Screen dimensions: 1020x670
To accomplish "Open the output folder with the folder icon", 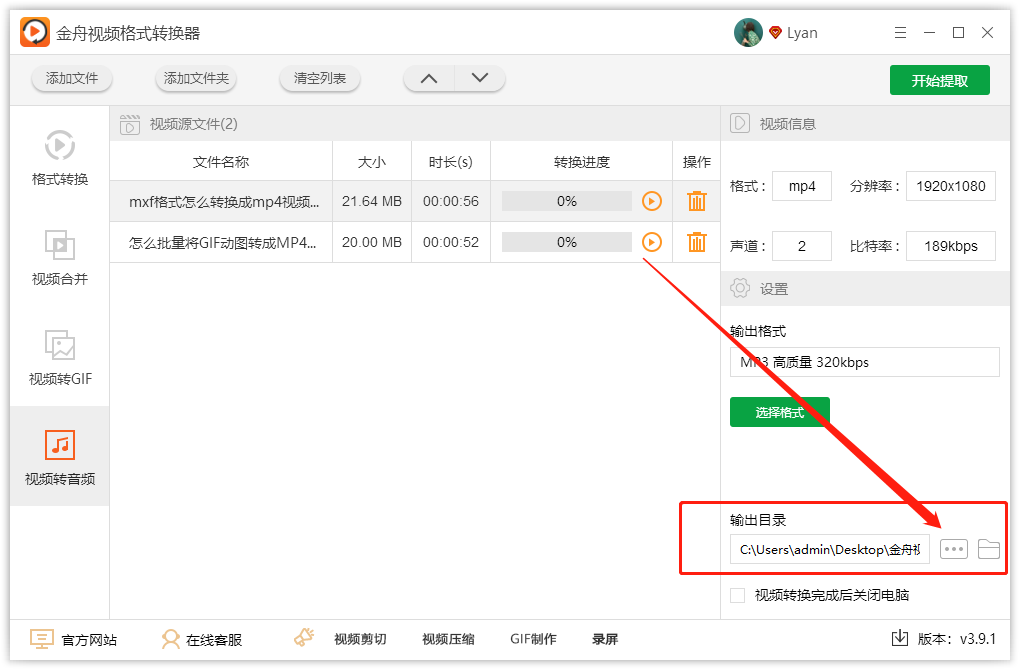I will click(x=988, y=549).
